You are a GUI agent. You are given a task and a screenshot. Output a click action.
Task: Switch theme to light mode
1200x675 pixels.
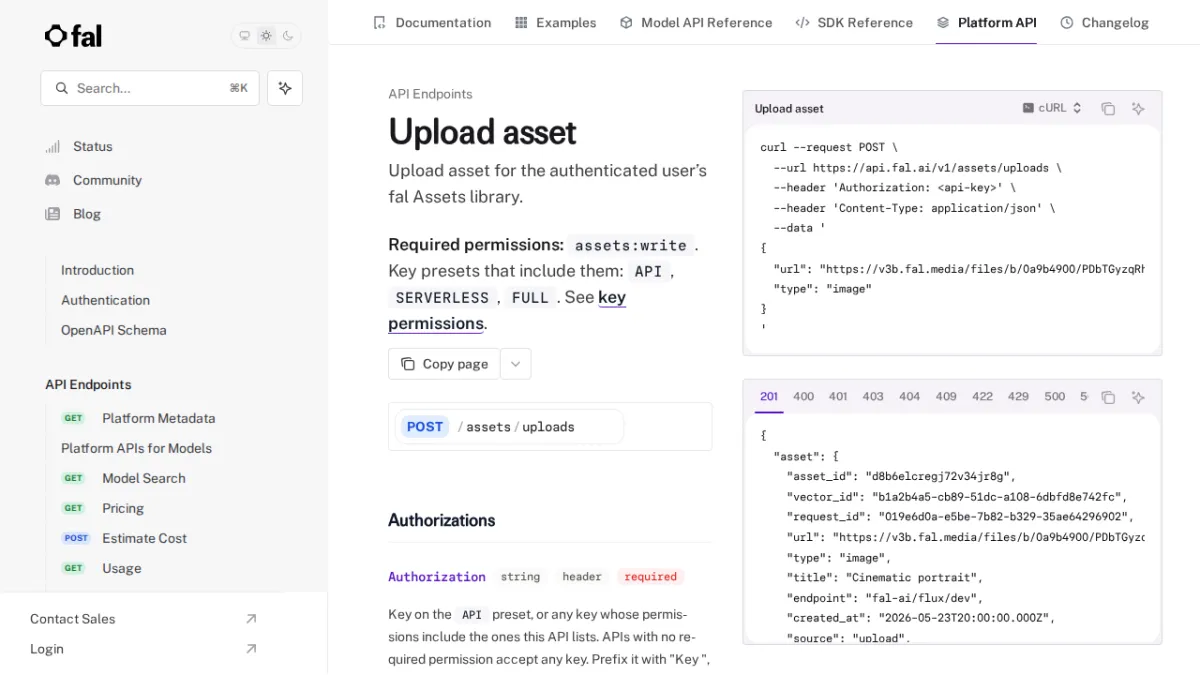(x=266, y=36)
